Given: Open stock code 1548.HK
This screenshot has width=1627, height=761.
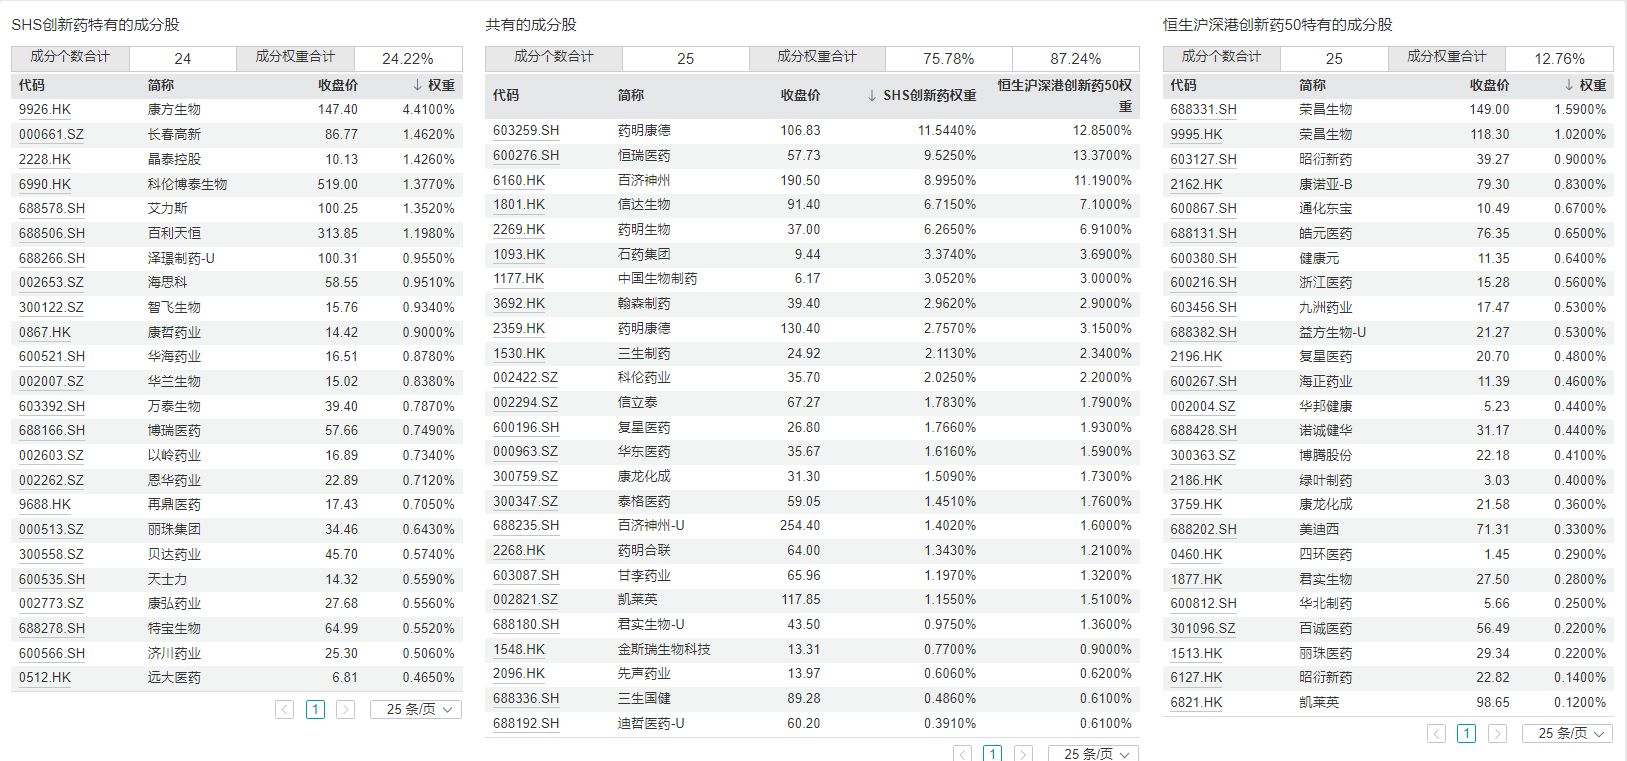Looking at the screenshot, I should click(519, 649).
